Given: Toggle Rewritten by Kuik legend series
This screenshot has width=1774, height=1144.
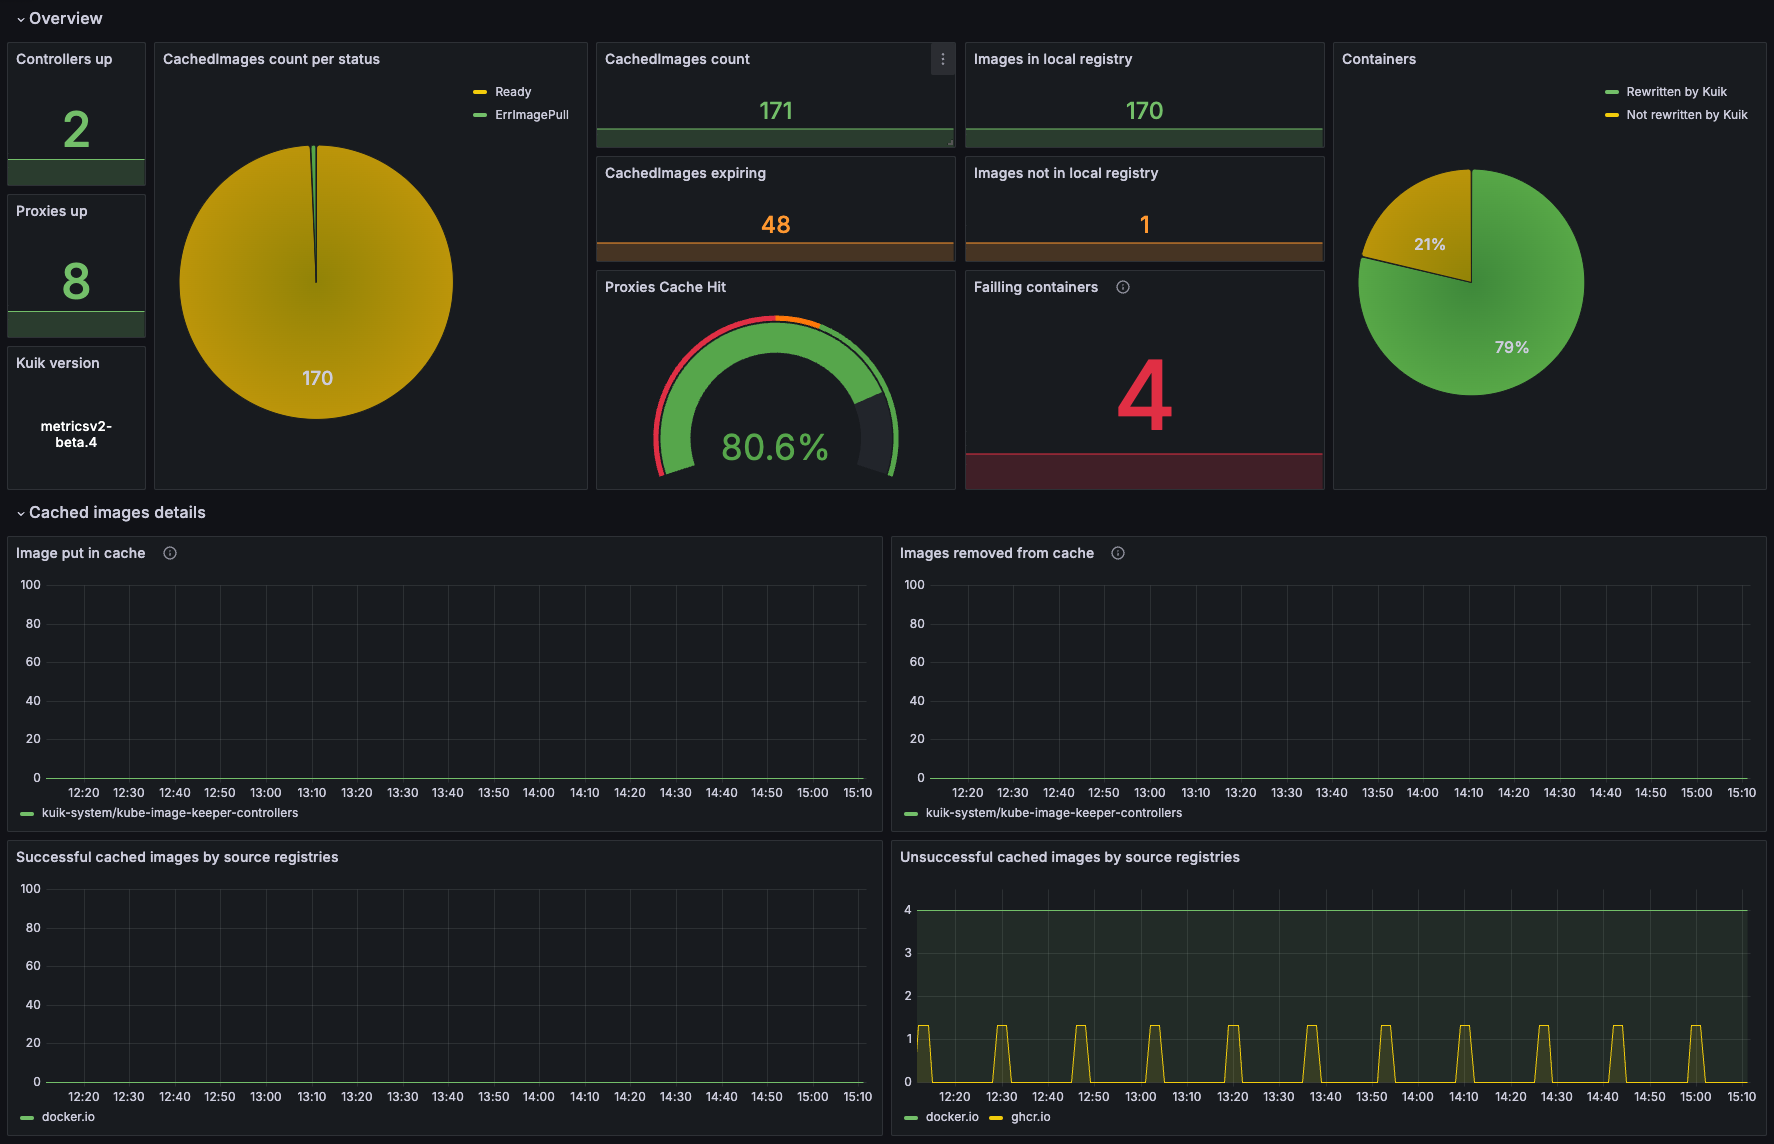Looking at the screenshot, I should [1677, 92].
